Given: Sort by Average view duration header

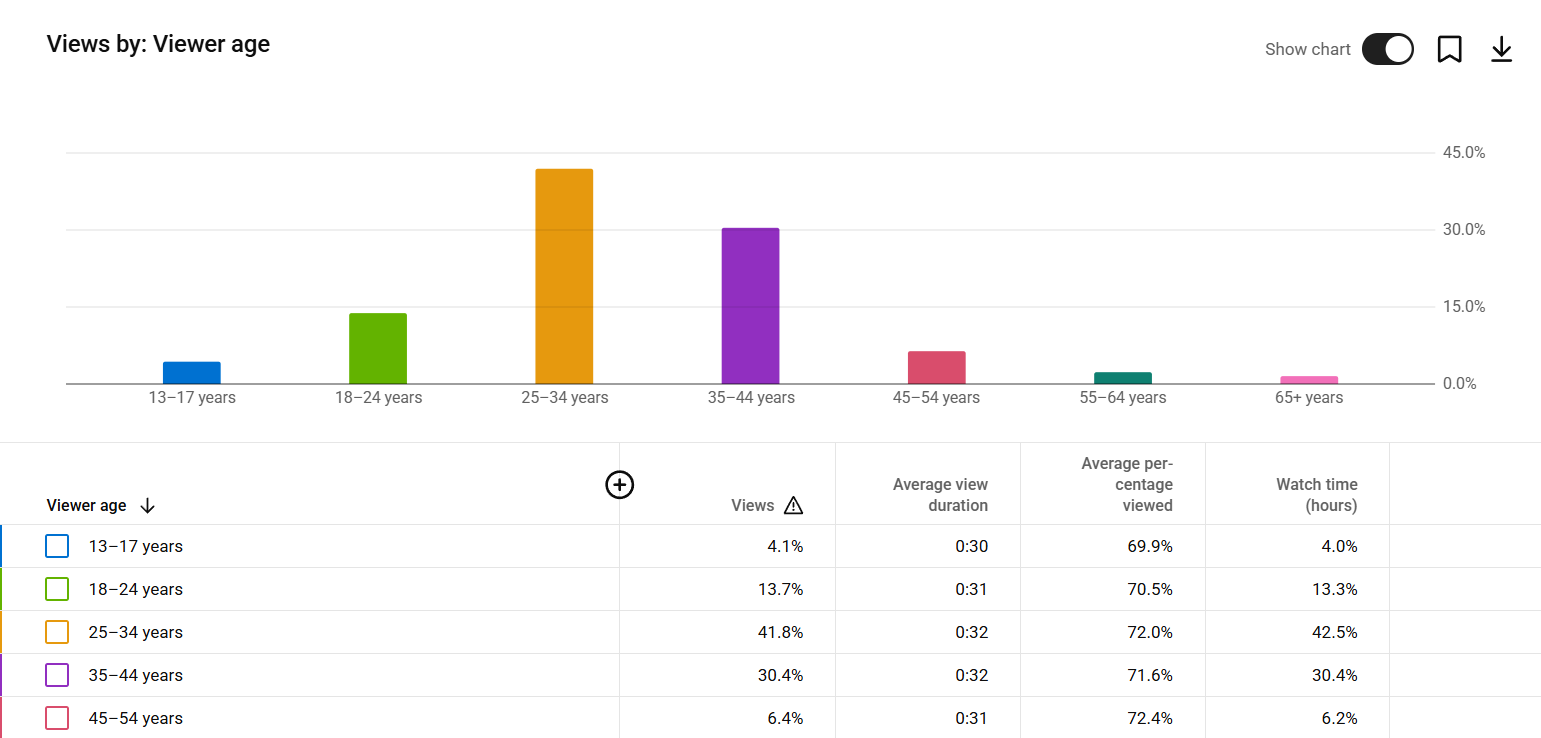Looking at the screenshot, I should pos(940,495).
